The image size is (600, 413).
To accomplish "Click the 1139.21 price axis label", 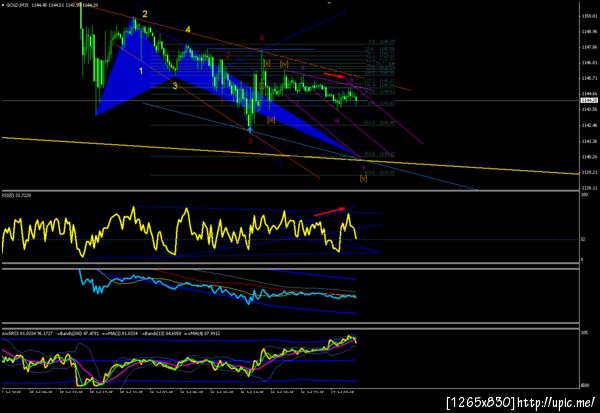I will [x=589, y=172].
